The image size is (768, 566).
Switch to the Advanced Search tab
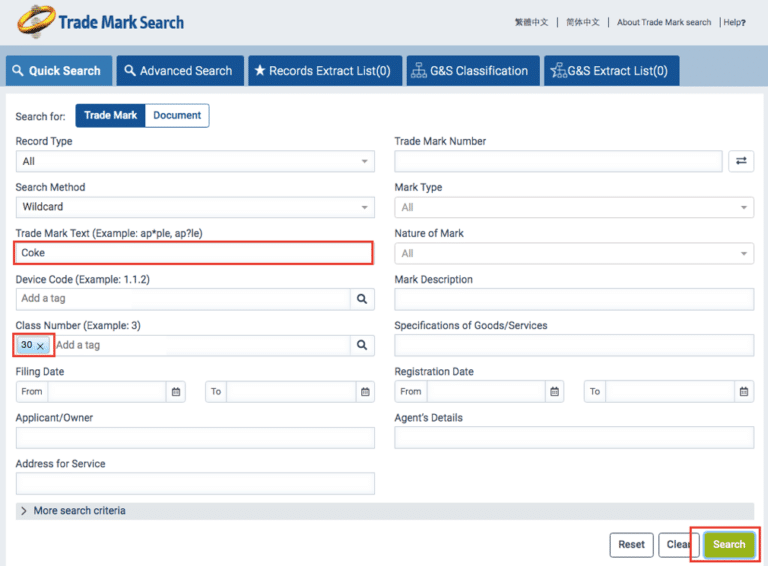(x=177, y=71)
